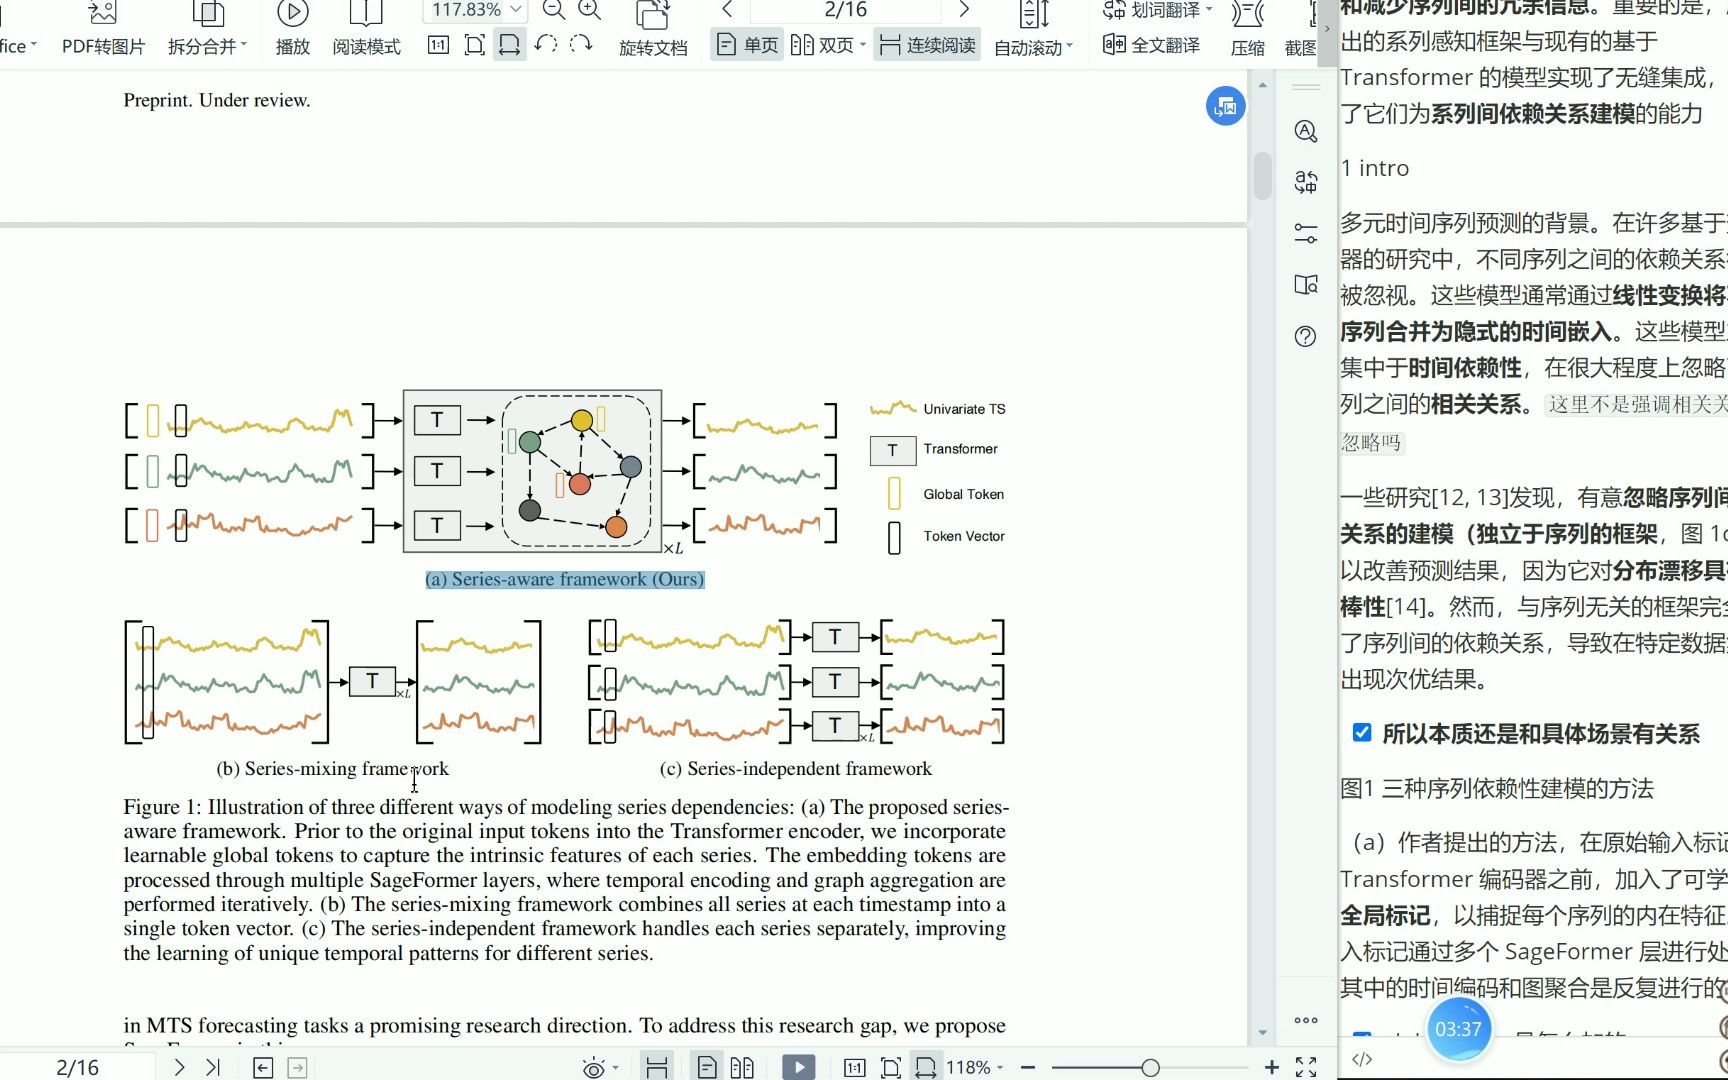Click the blue floating translate button
The image size is (1728, 1080).
coord(1225,106)
